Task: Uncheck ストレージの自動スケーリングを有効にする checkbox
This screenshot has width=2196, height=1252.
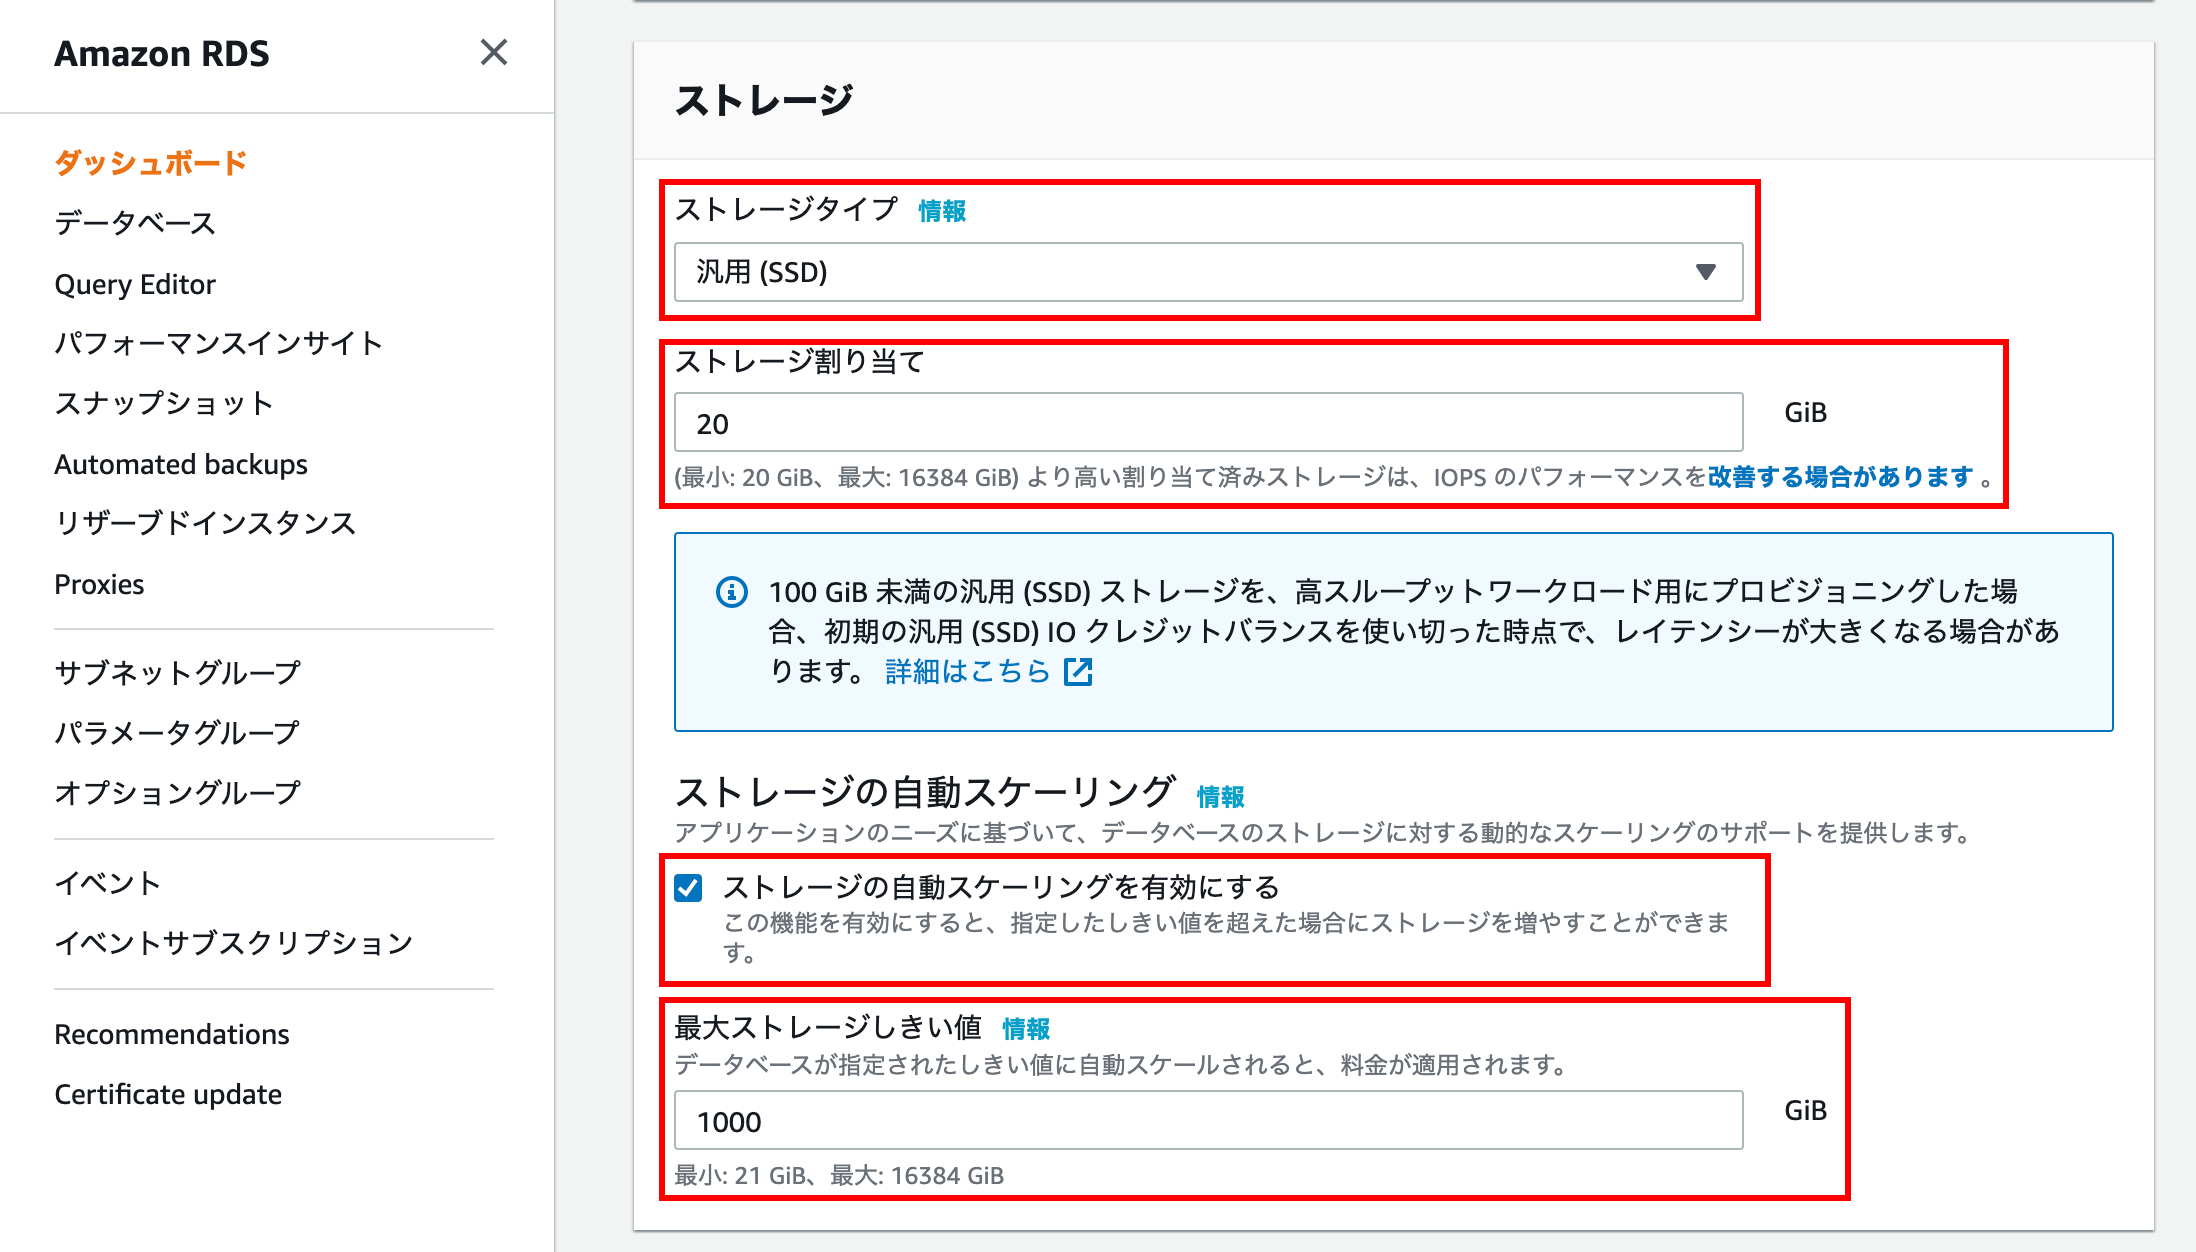Action: (688, 888)
